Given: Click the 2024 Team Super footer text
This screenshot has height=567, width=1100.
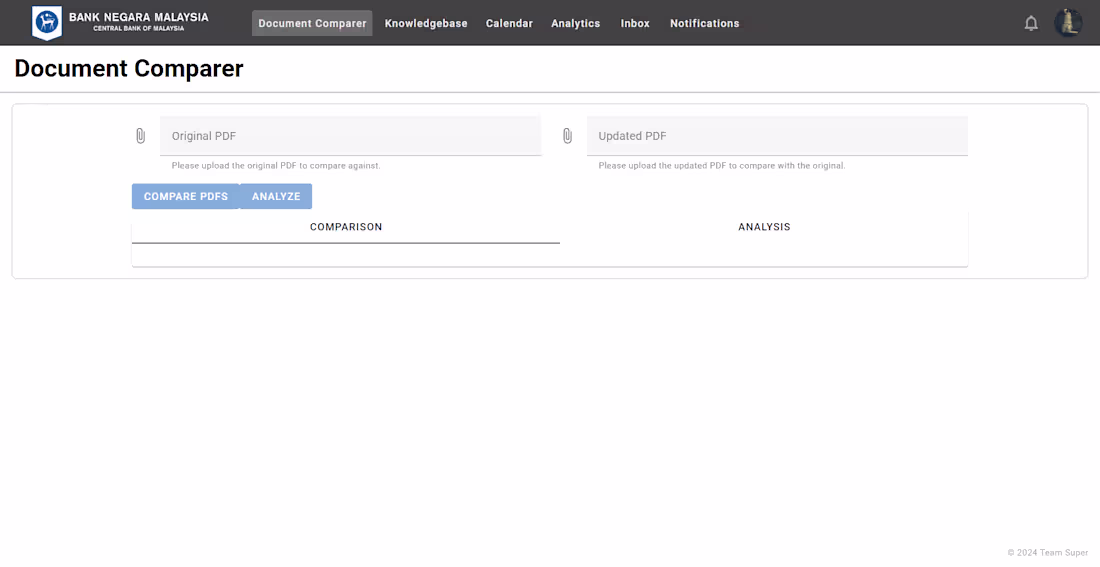Looking at the screenshot, I should coord(1048,553).
